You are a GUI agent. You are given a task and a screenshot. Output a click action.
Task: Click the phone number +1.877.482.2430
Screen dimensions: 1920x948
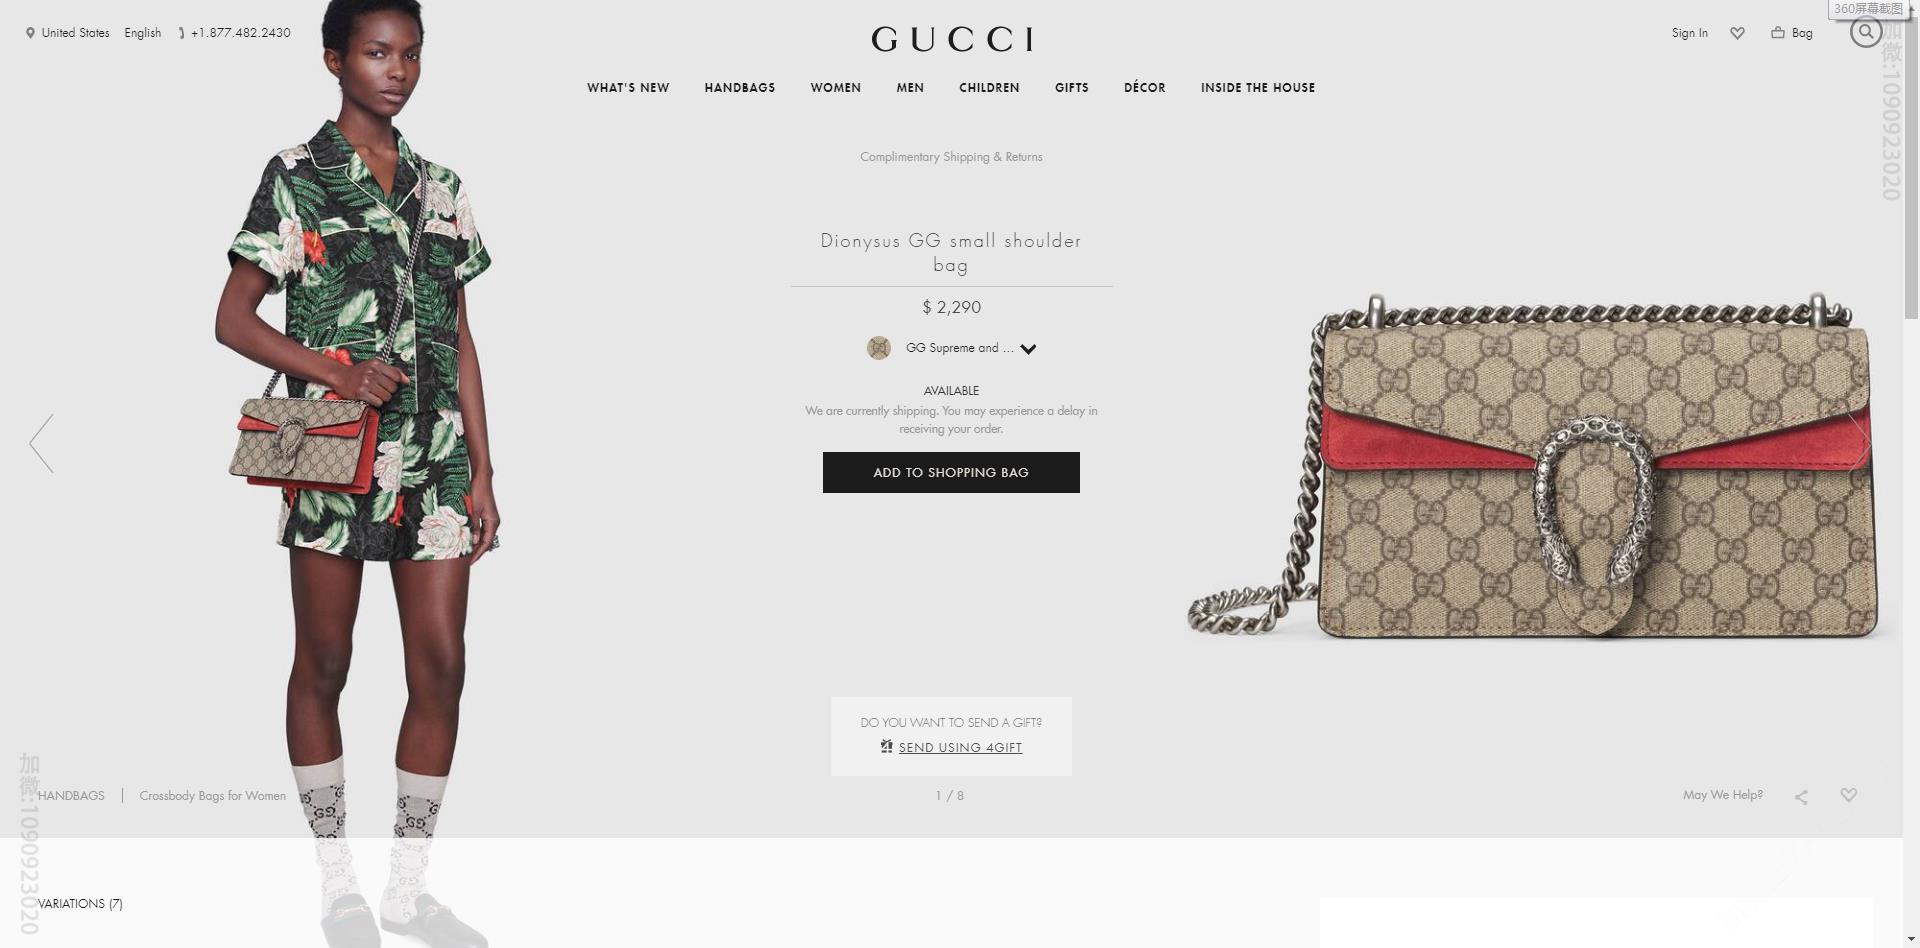point(240,33)
